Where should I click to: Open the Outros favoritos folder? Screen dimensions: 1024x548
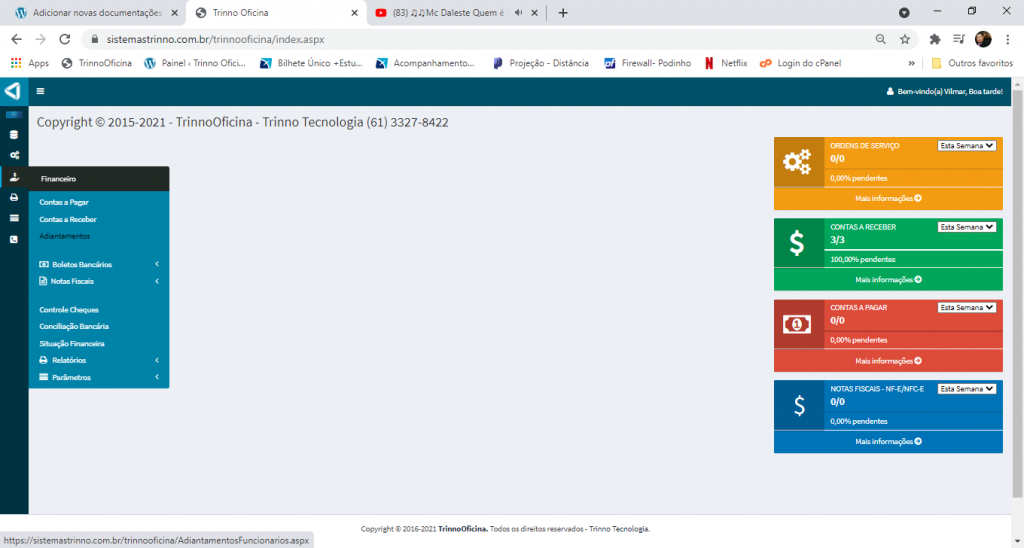coord(972,63)
